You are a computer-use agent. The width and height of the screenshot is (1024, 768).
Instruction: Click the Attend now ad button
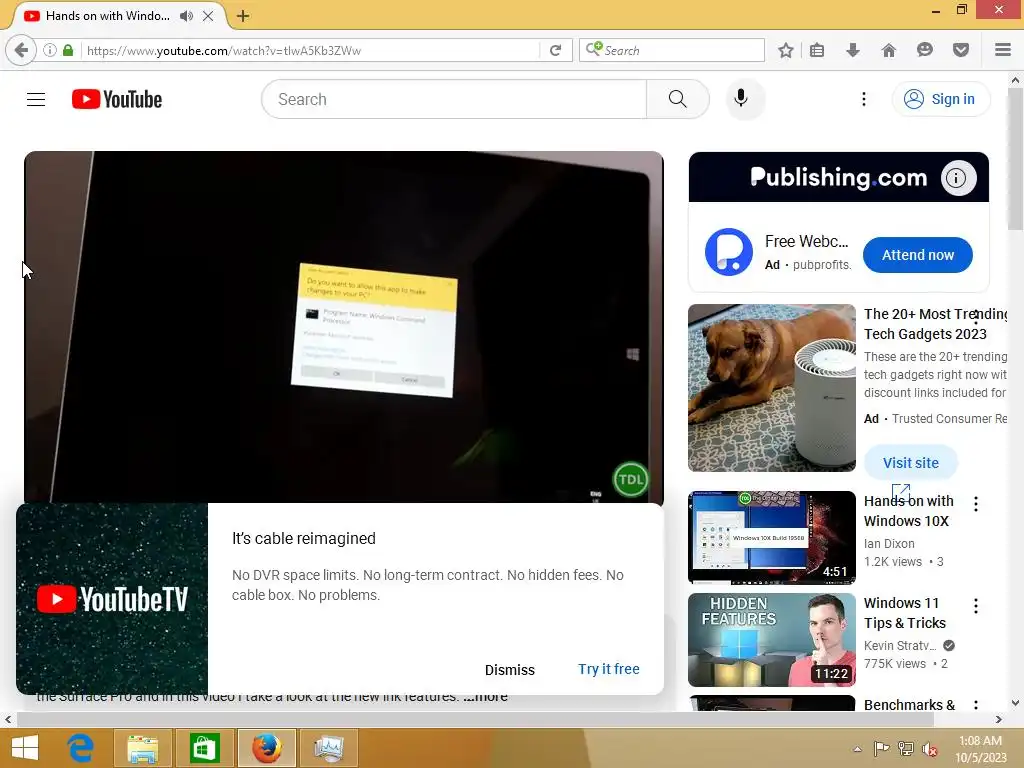(918, 255)
